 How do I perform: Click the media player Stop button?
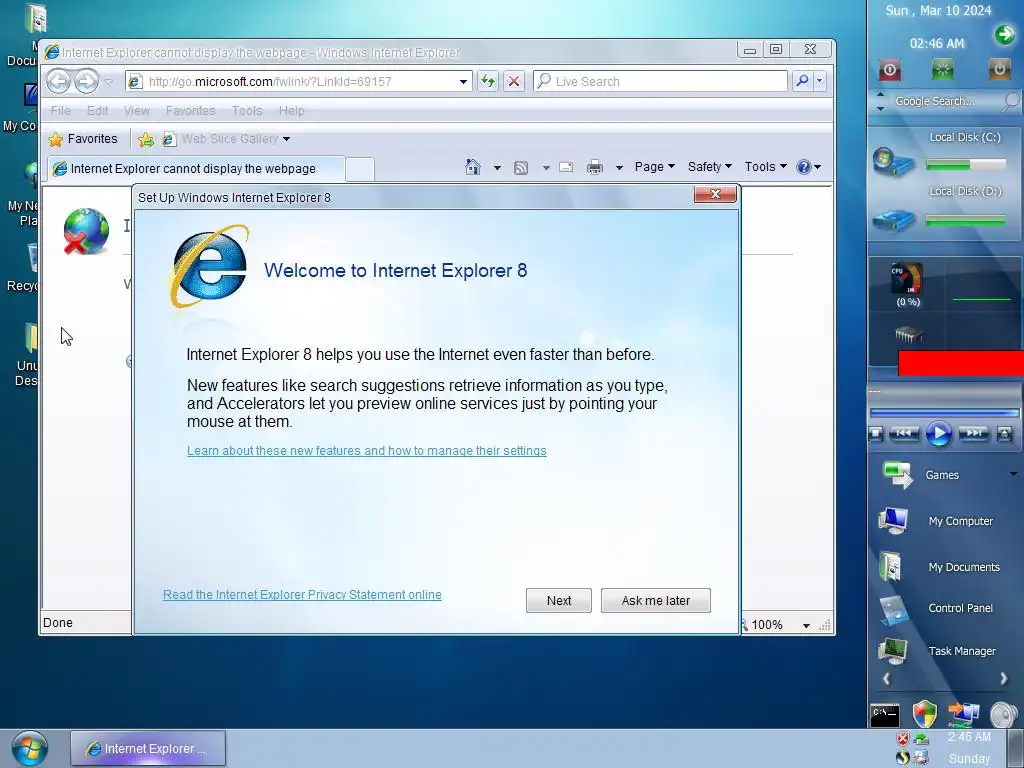(x=876, y=433)
